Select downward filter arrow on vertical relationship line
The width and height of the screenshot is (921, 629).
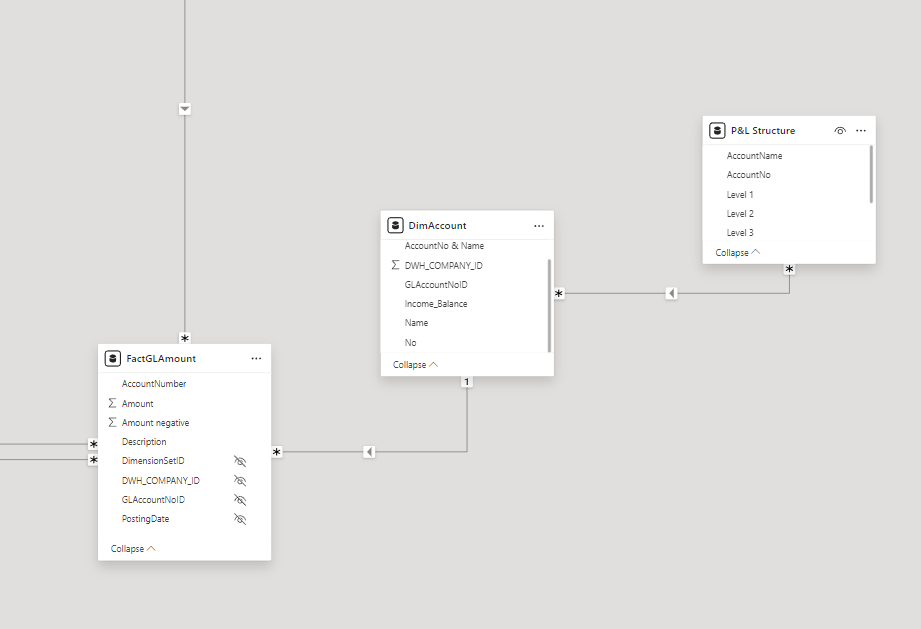(x=184, y=109)
